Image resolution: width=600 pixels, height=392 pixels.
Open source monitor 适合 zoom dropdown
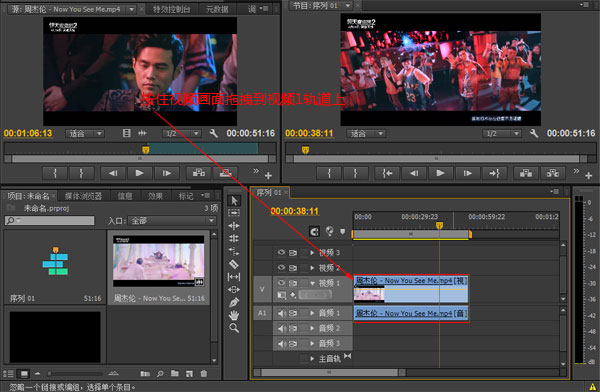point(85,134)
